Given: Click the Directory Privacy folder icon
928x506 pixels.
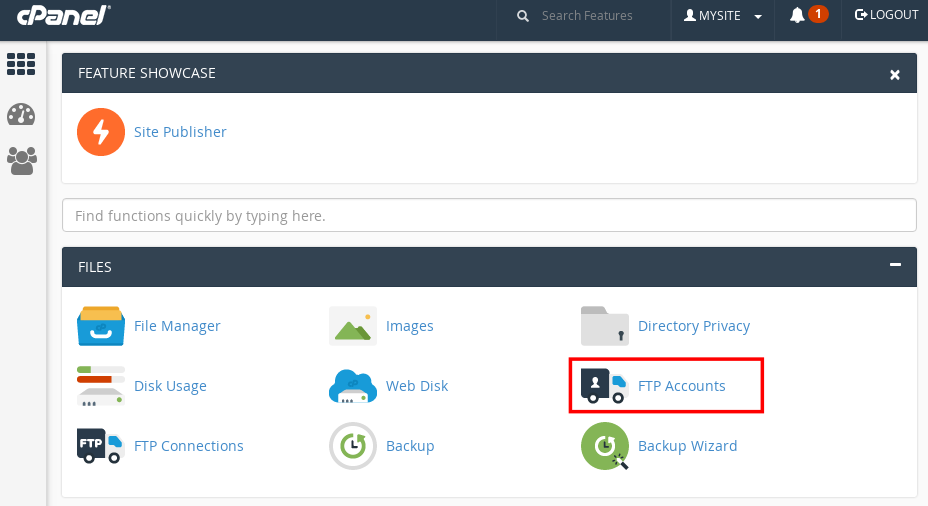Looking at the screenshot, I should coord(604,326).
